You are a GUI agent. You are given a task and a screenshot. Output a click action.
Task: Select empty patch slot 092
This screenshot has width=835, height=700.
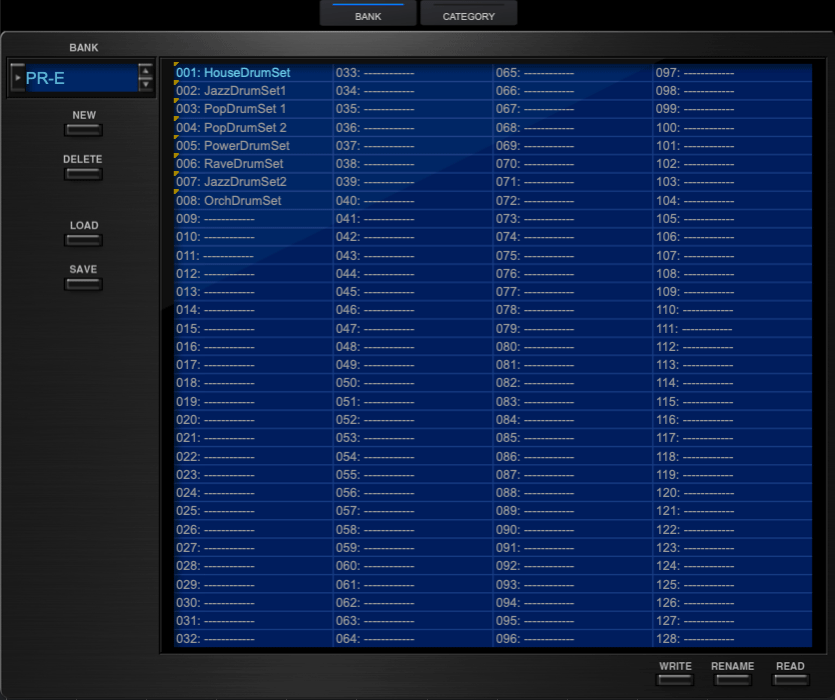[573, 566]
